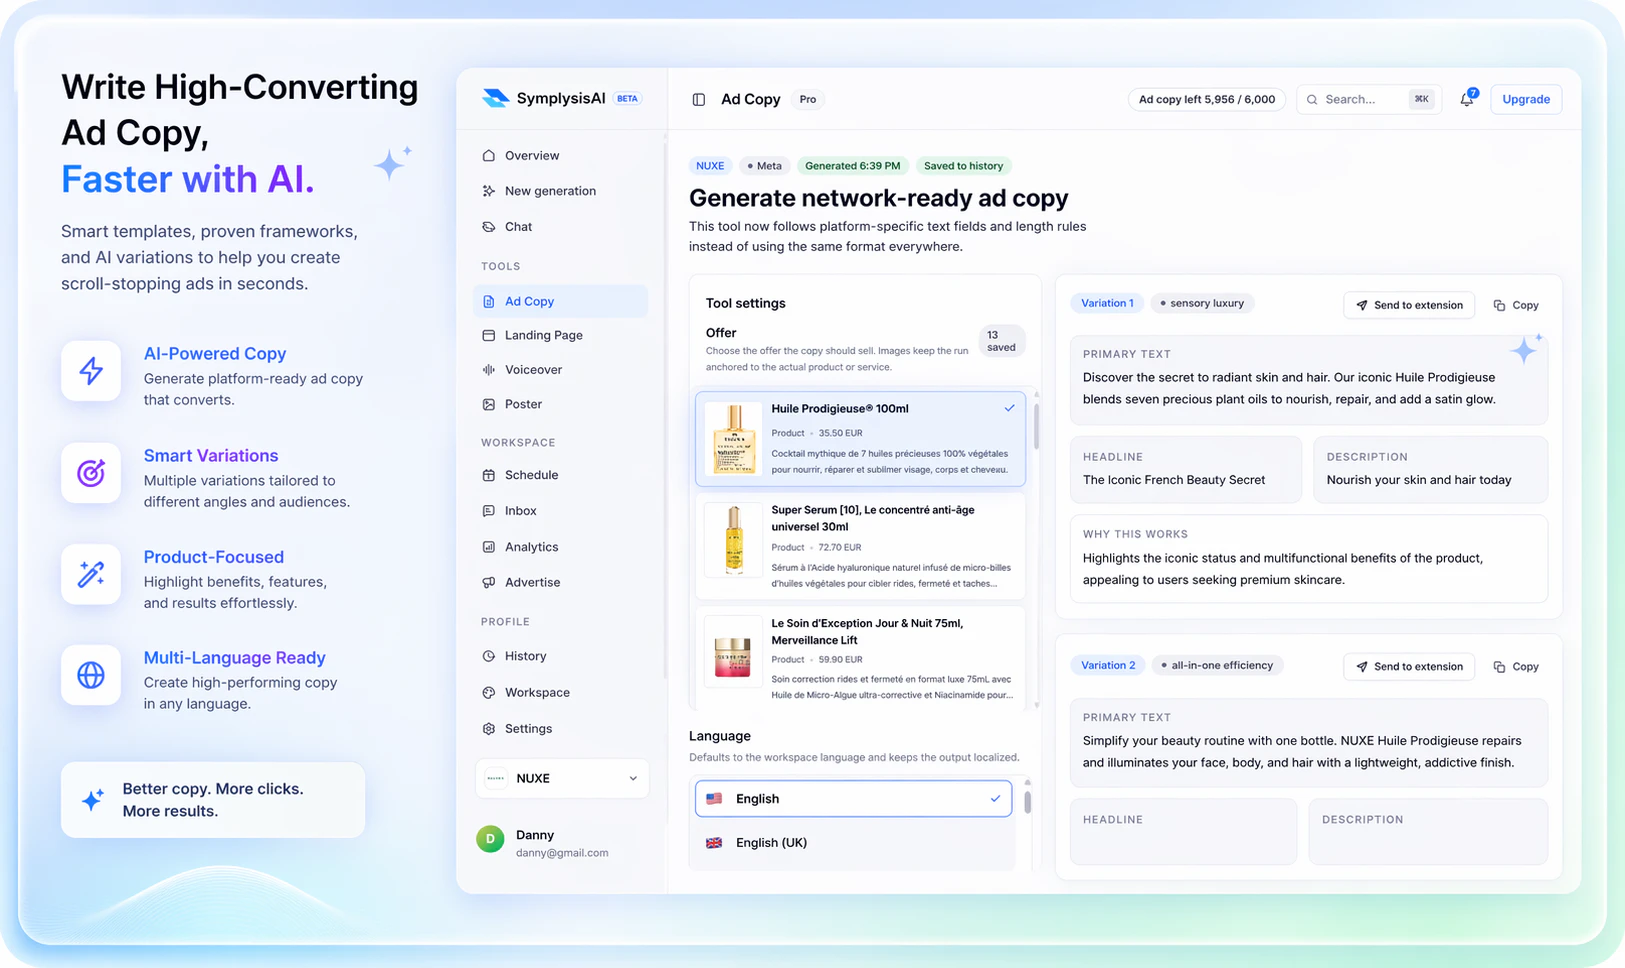Copy Variation 1 ad copy
The width and height of the screenshot is (1625, 968).
[1516, 305]
